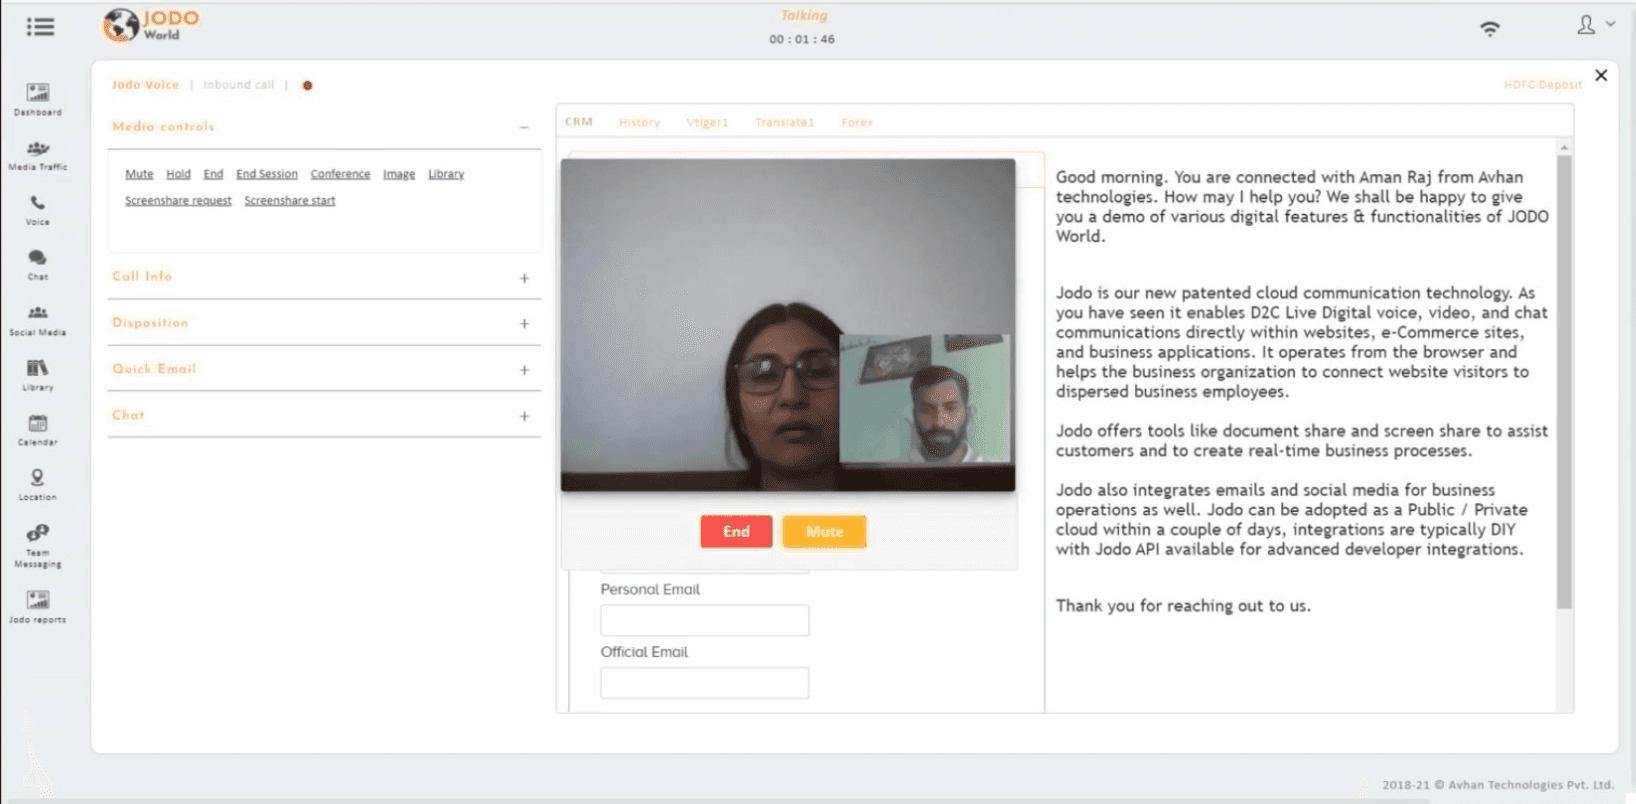Switch to the Vtiger1 tab
This screenshot has height=804, width=1636.
707,122
